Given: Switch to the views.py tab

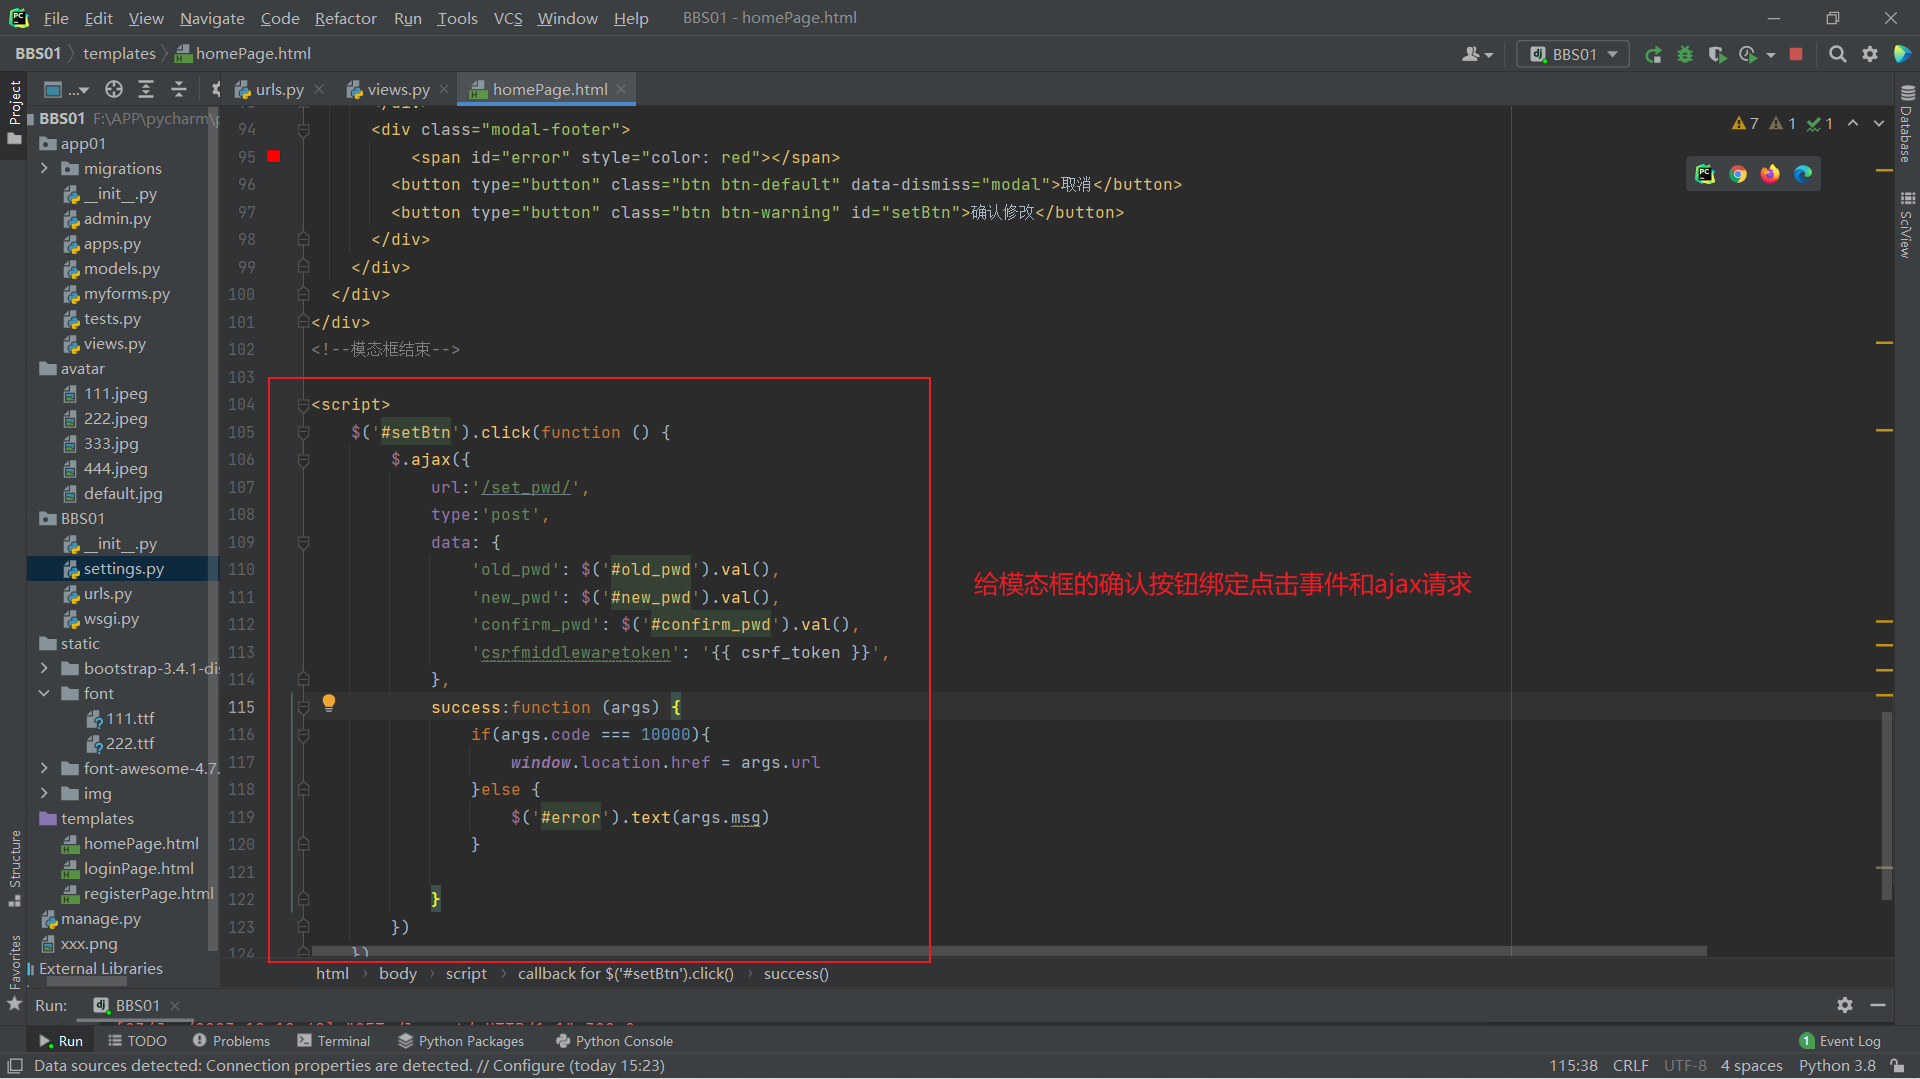Looking at the screenshot, I should [397, 90].
